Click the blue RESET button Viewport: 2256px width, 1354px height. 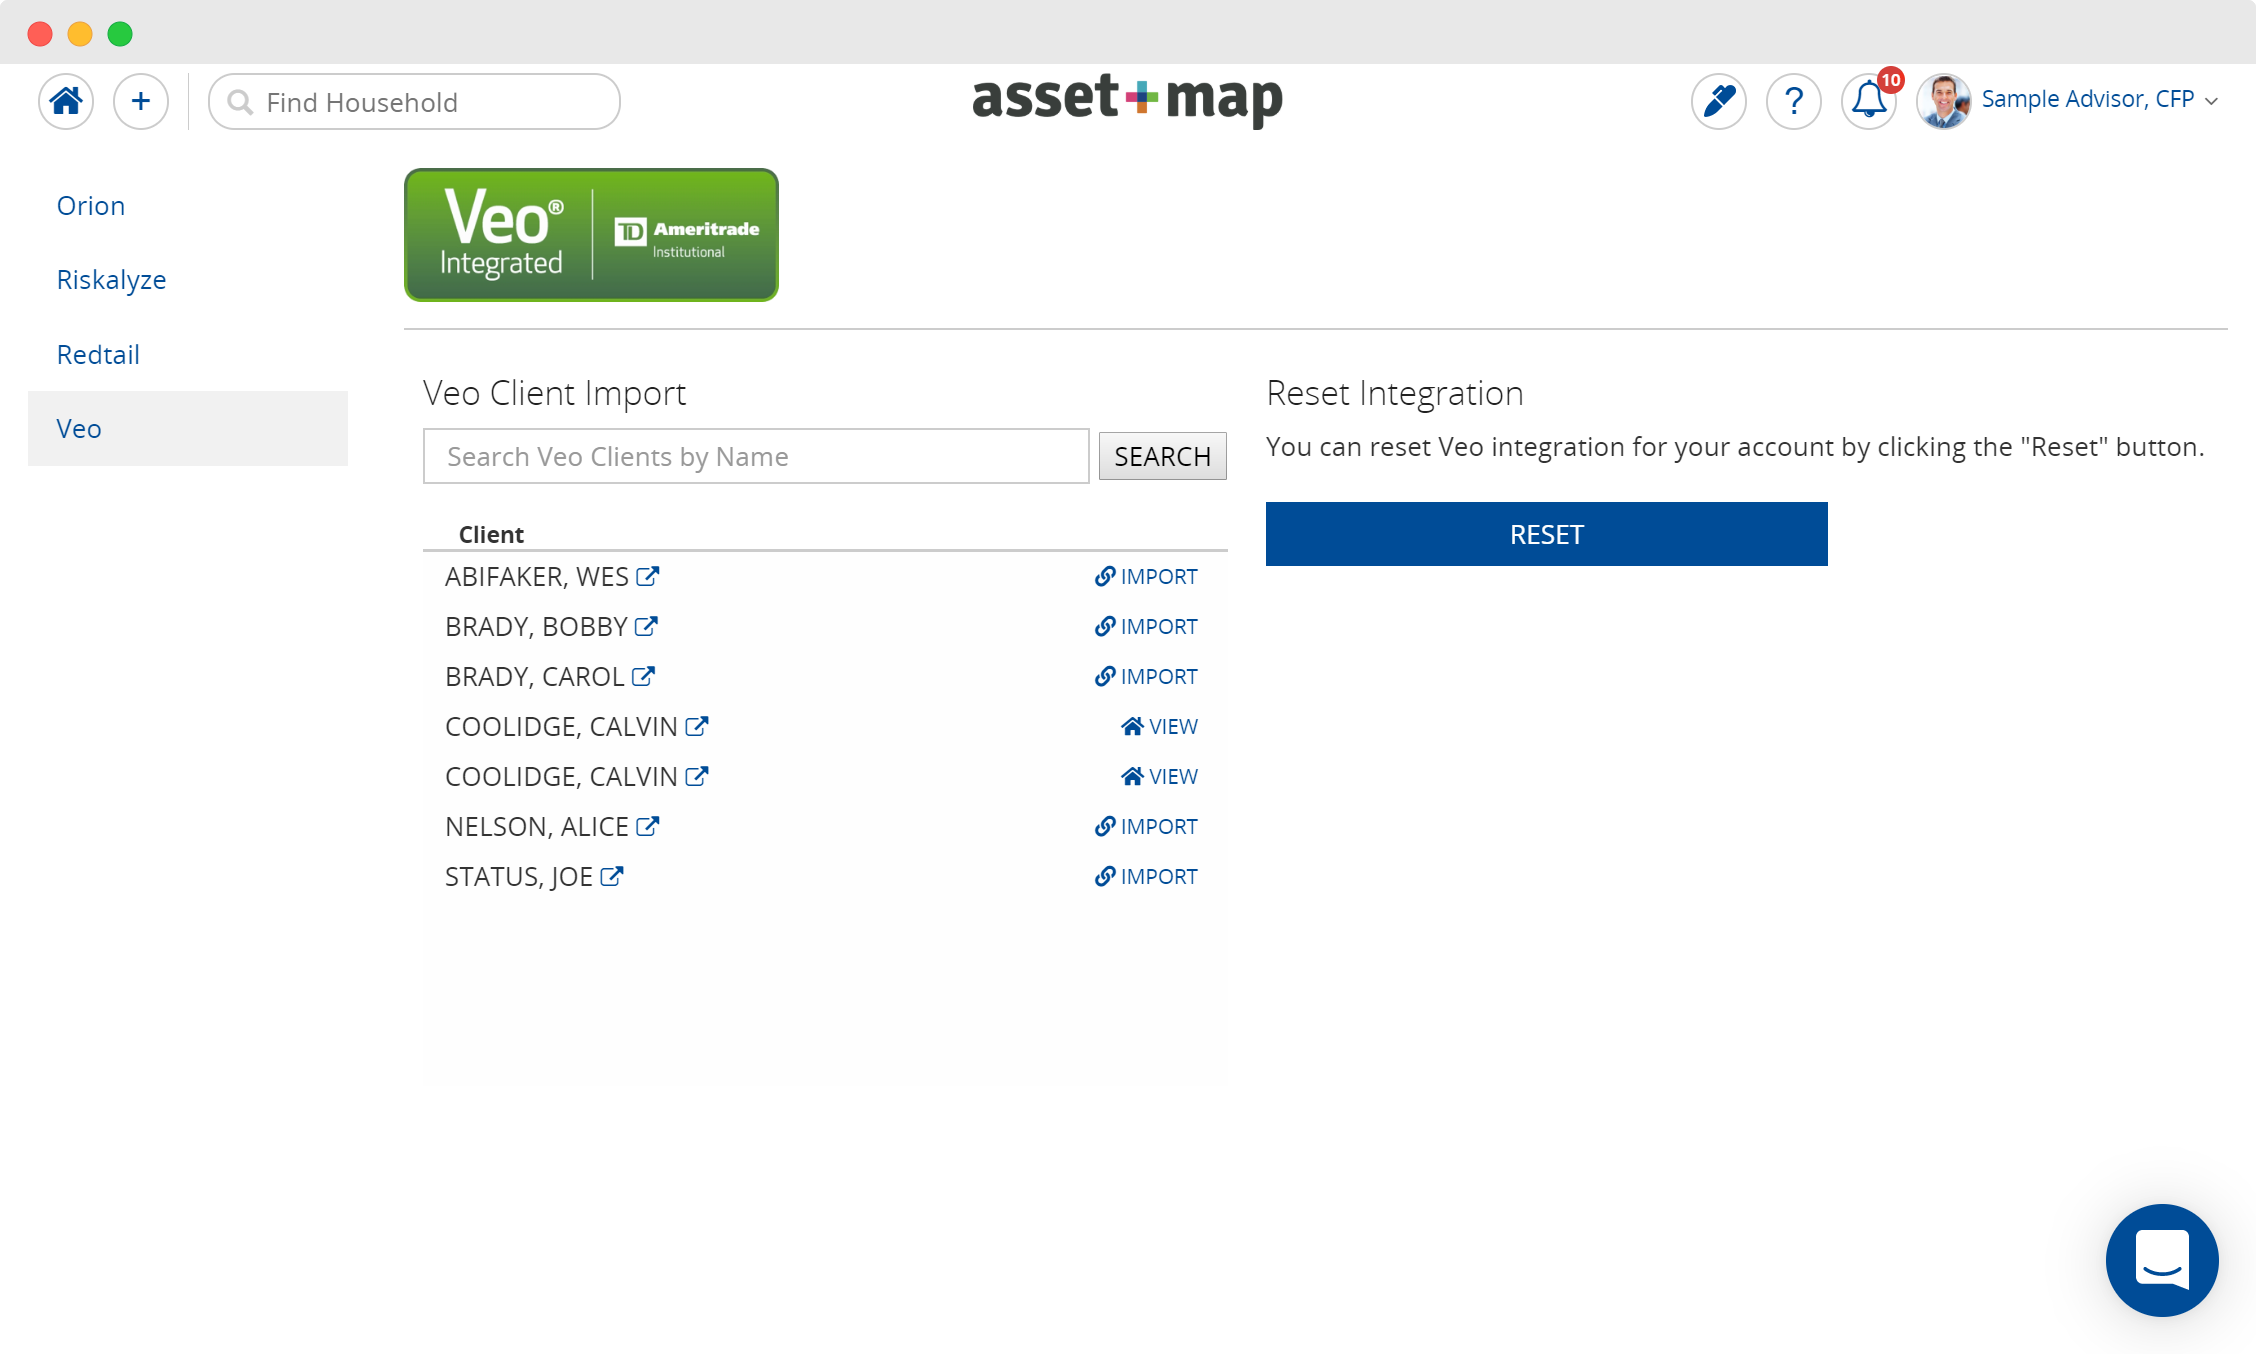coord(1547,534)
